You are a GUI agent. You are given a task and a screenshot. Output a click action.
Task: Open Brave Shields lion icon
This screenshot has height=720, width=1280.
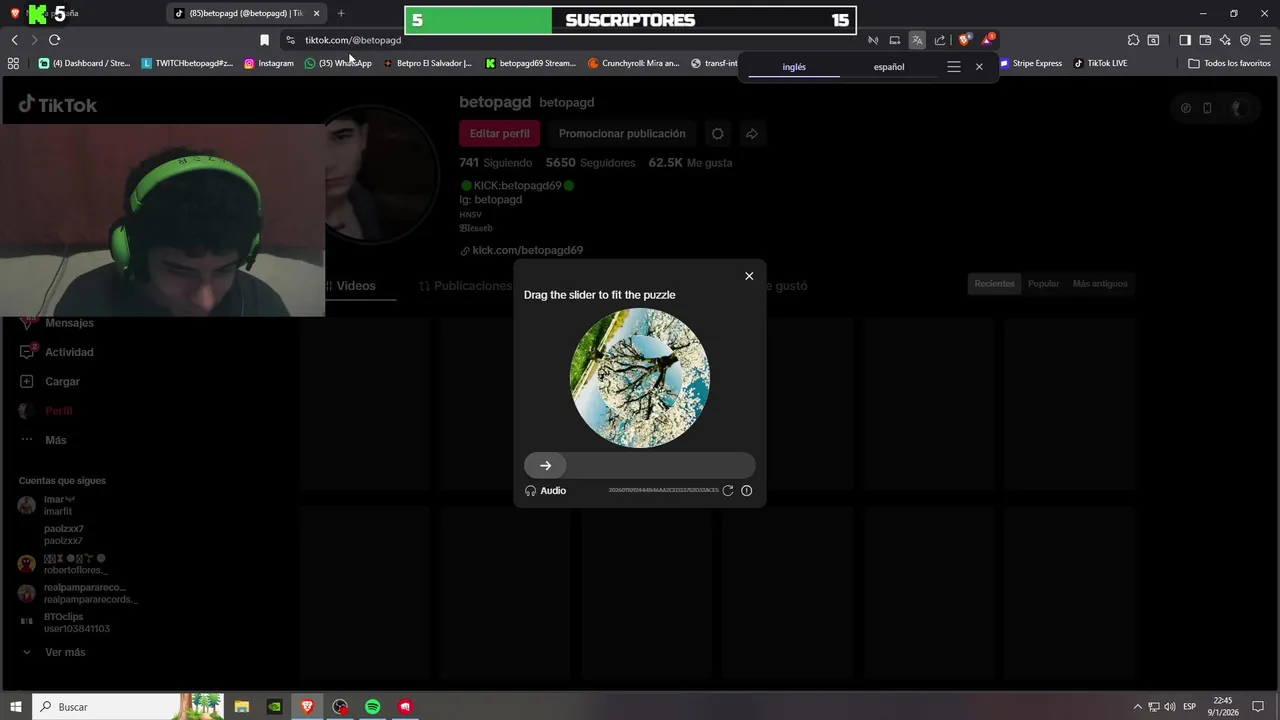point(964,40)
